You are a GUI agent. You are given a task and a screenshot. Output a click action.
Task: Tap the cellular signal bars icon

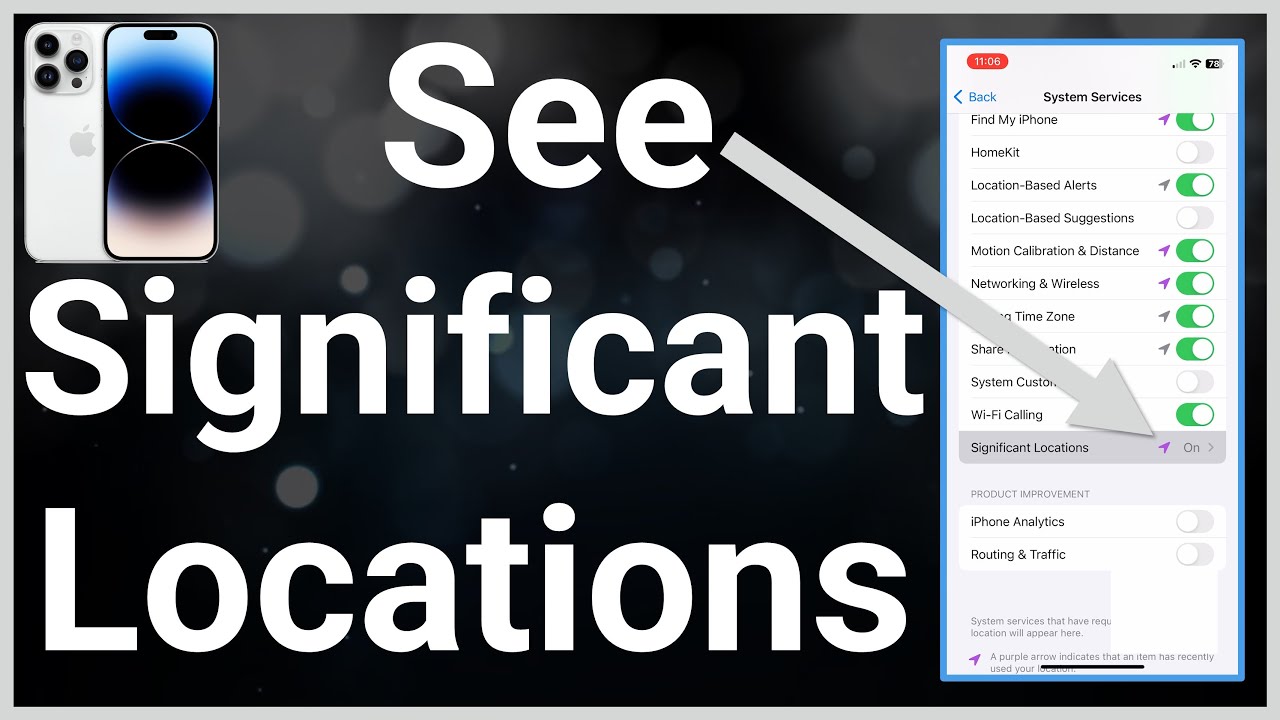tap(1178, 64)
